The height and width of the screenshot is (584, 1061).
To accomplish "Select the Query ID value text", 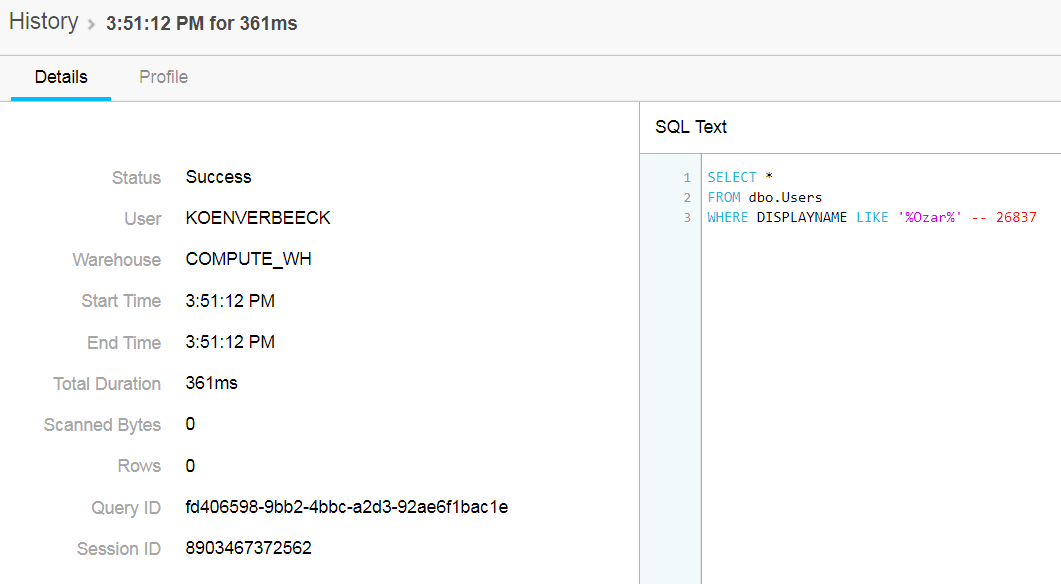I will point(346,507).
